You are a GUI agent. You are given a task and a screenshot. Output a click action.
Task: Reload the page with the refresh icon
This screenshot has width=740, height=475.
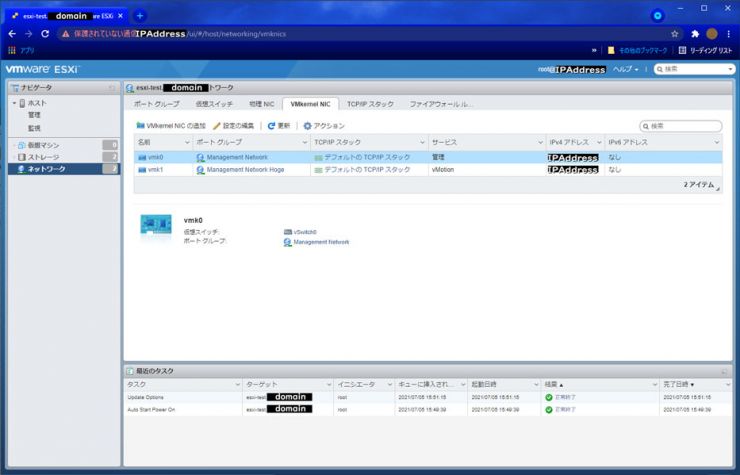click(x=45, y=34)
